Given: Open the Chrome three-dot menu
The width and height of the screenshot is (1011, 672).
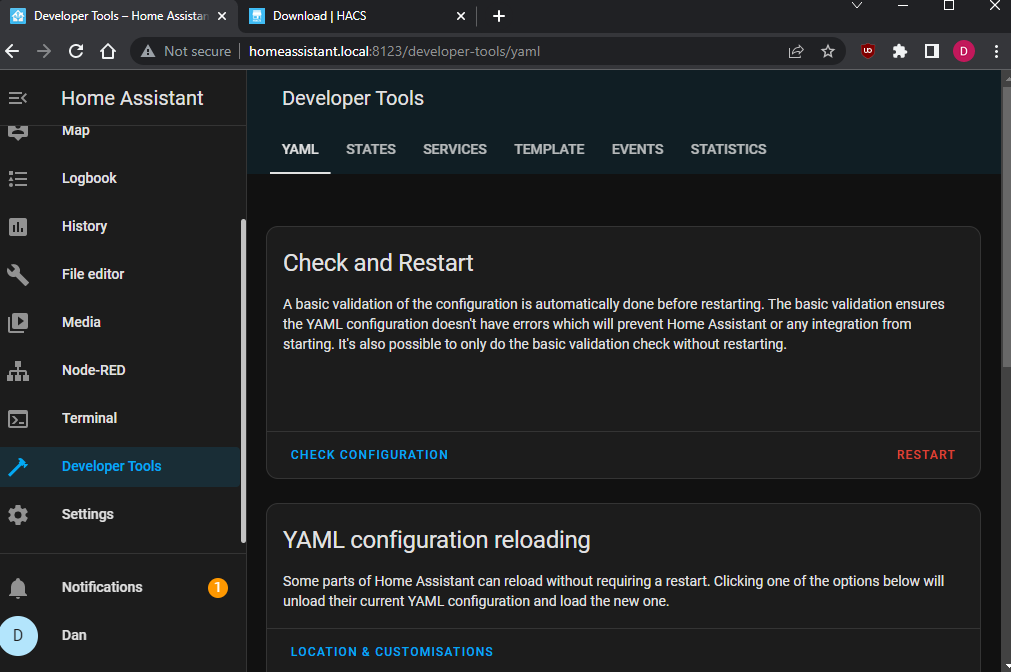Looking at the screenshot, I should pyautogui.click(x=996, y=51).
